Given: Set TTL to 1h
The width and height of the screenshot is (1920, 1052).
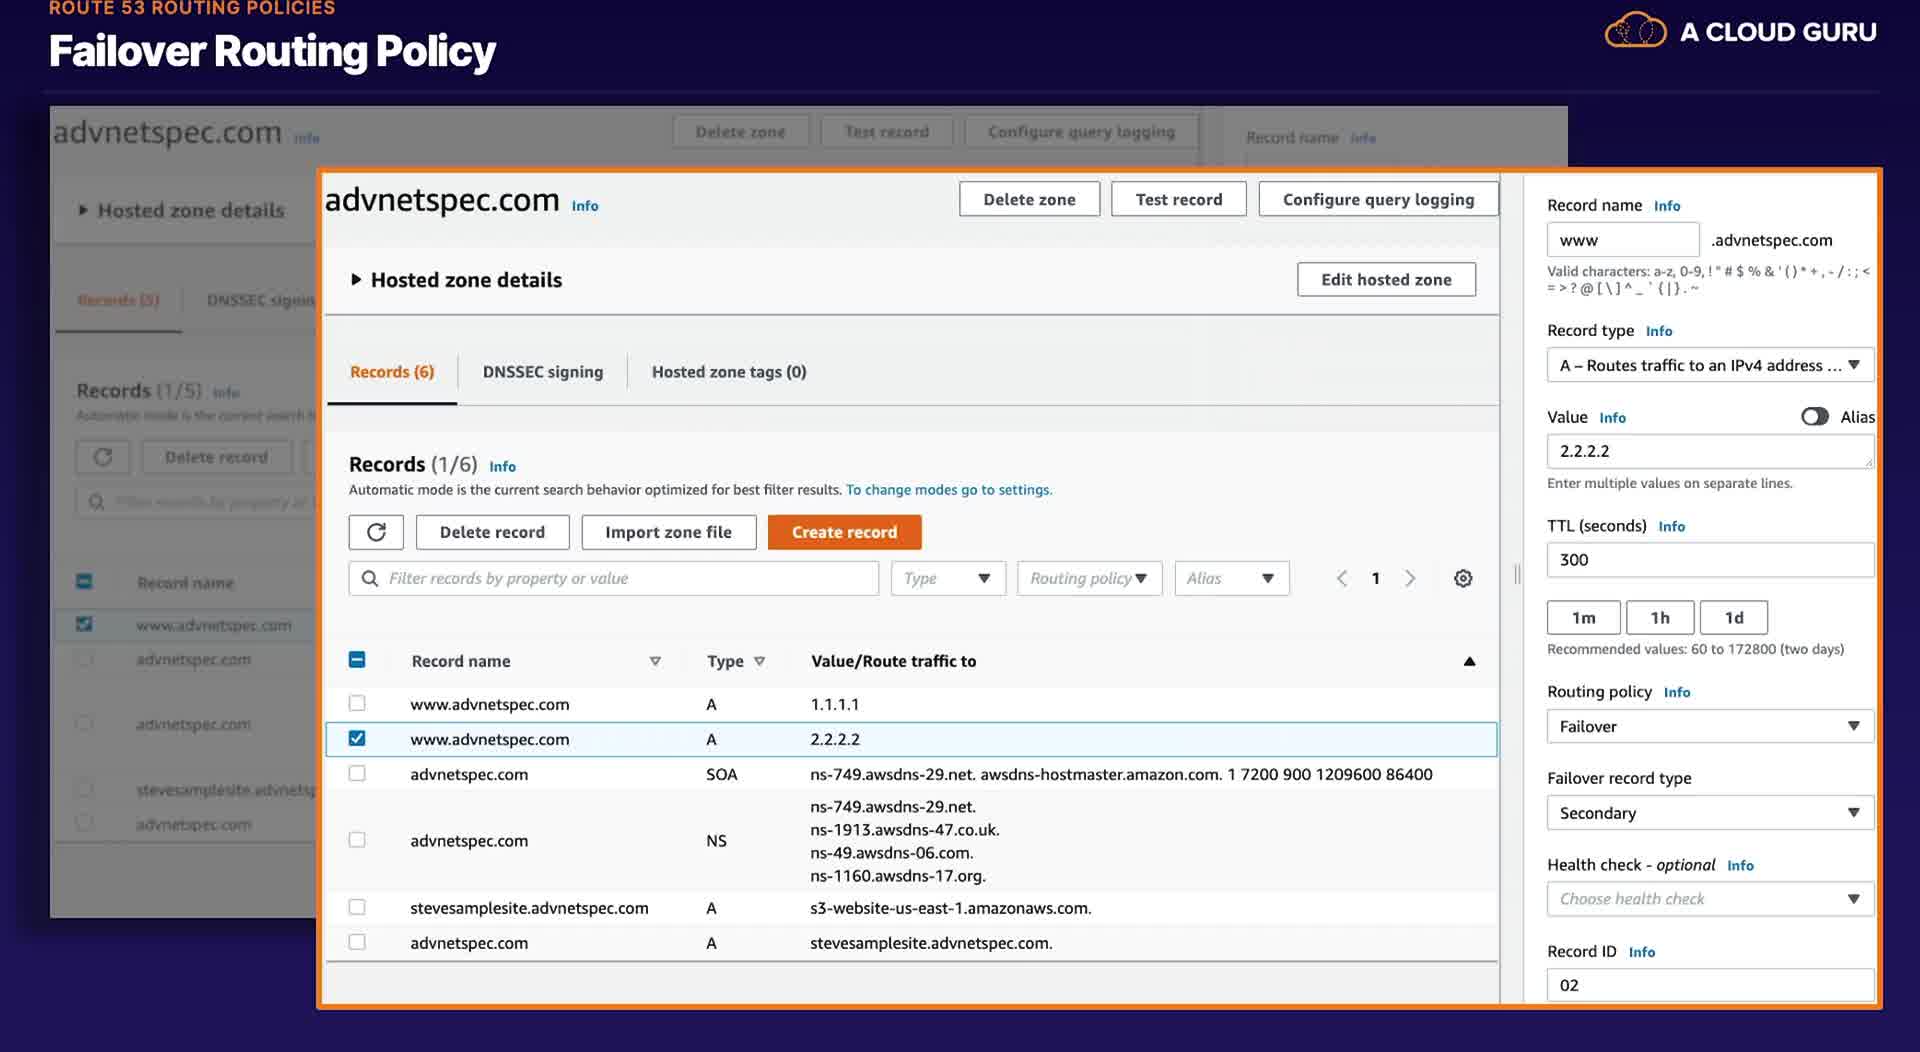Looking at the screenshot, I should click(x=1660, y=618).
